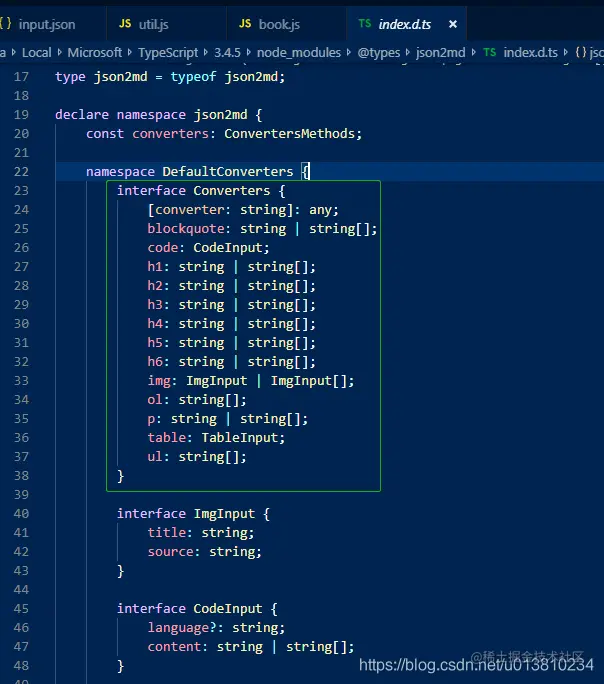
Task: Click the 'h3' property on line 29
Action: click(155, 304)
